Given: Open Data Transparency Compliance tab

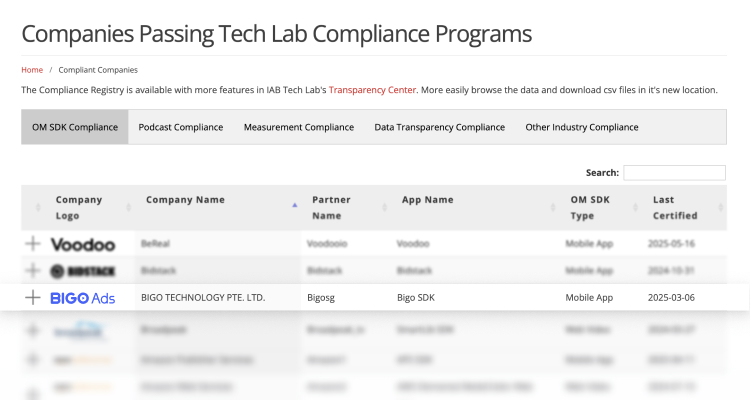Looking at the screenshot, I should 439,127.
